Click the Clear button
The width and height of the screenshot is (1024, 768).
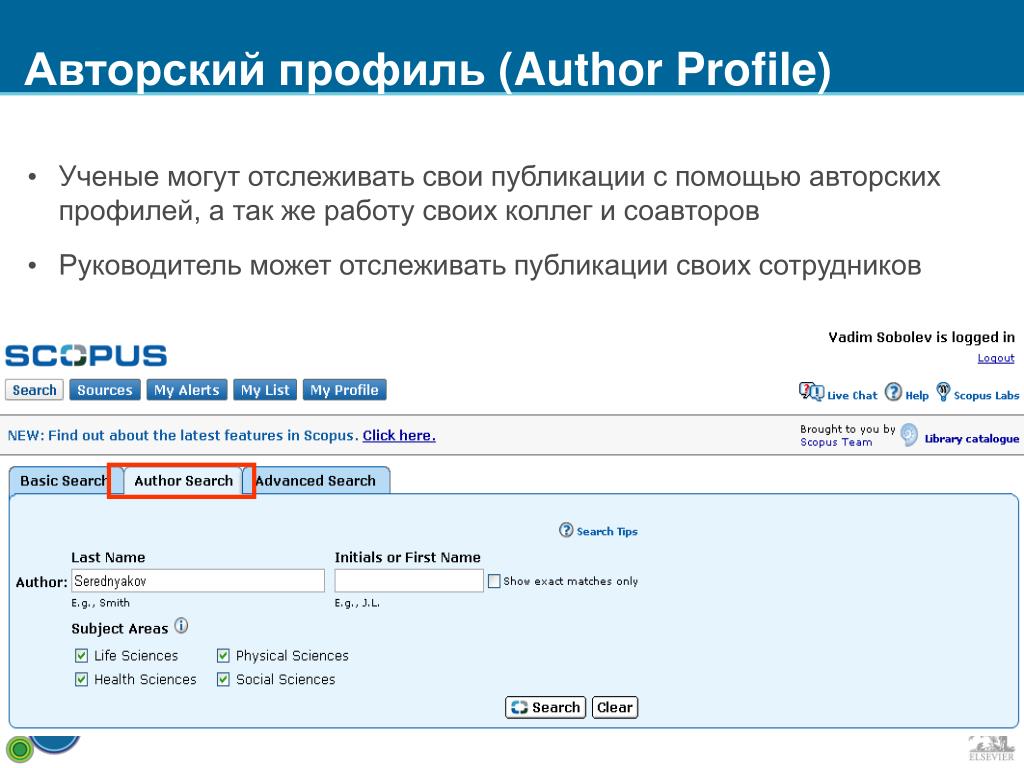point(615,707)
